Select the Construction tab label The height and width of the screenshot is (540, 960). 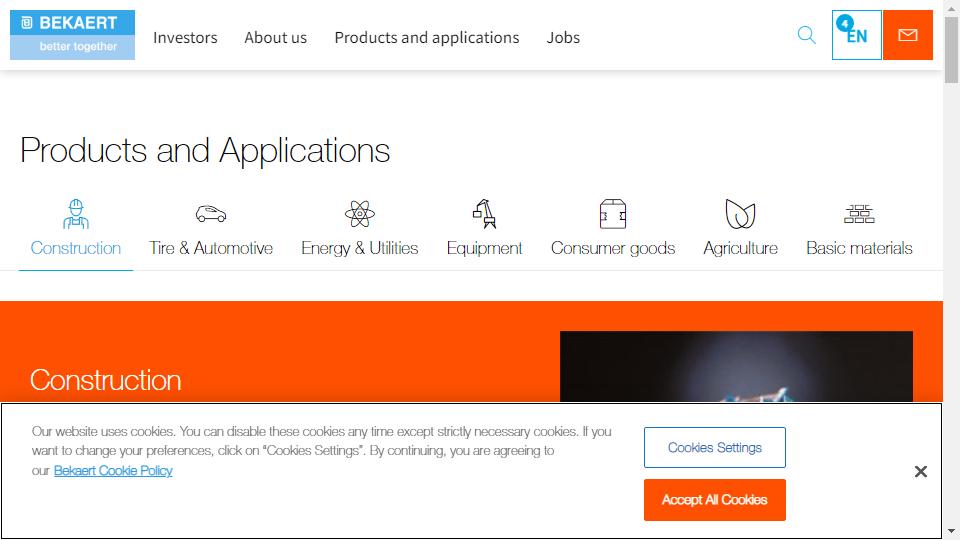point(76,248)
